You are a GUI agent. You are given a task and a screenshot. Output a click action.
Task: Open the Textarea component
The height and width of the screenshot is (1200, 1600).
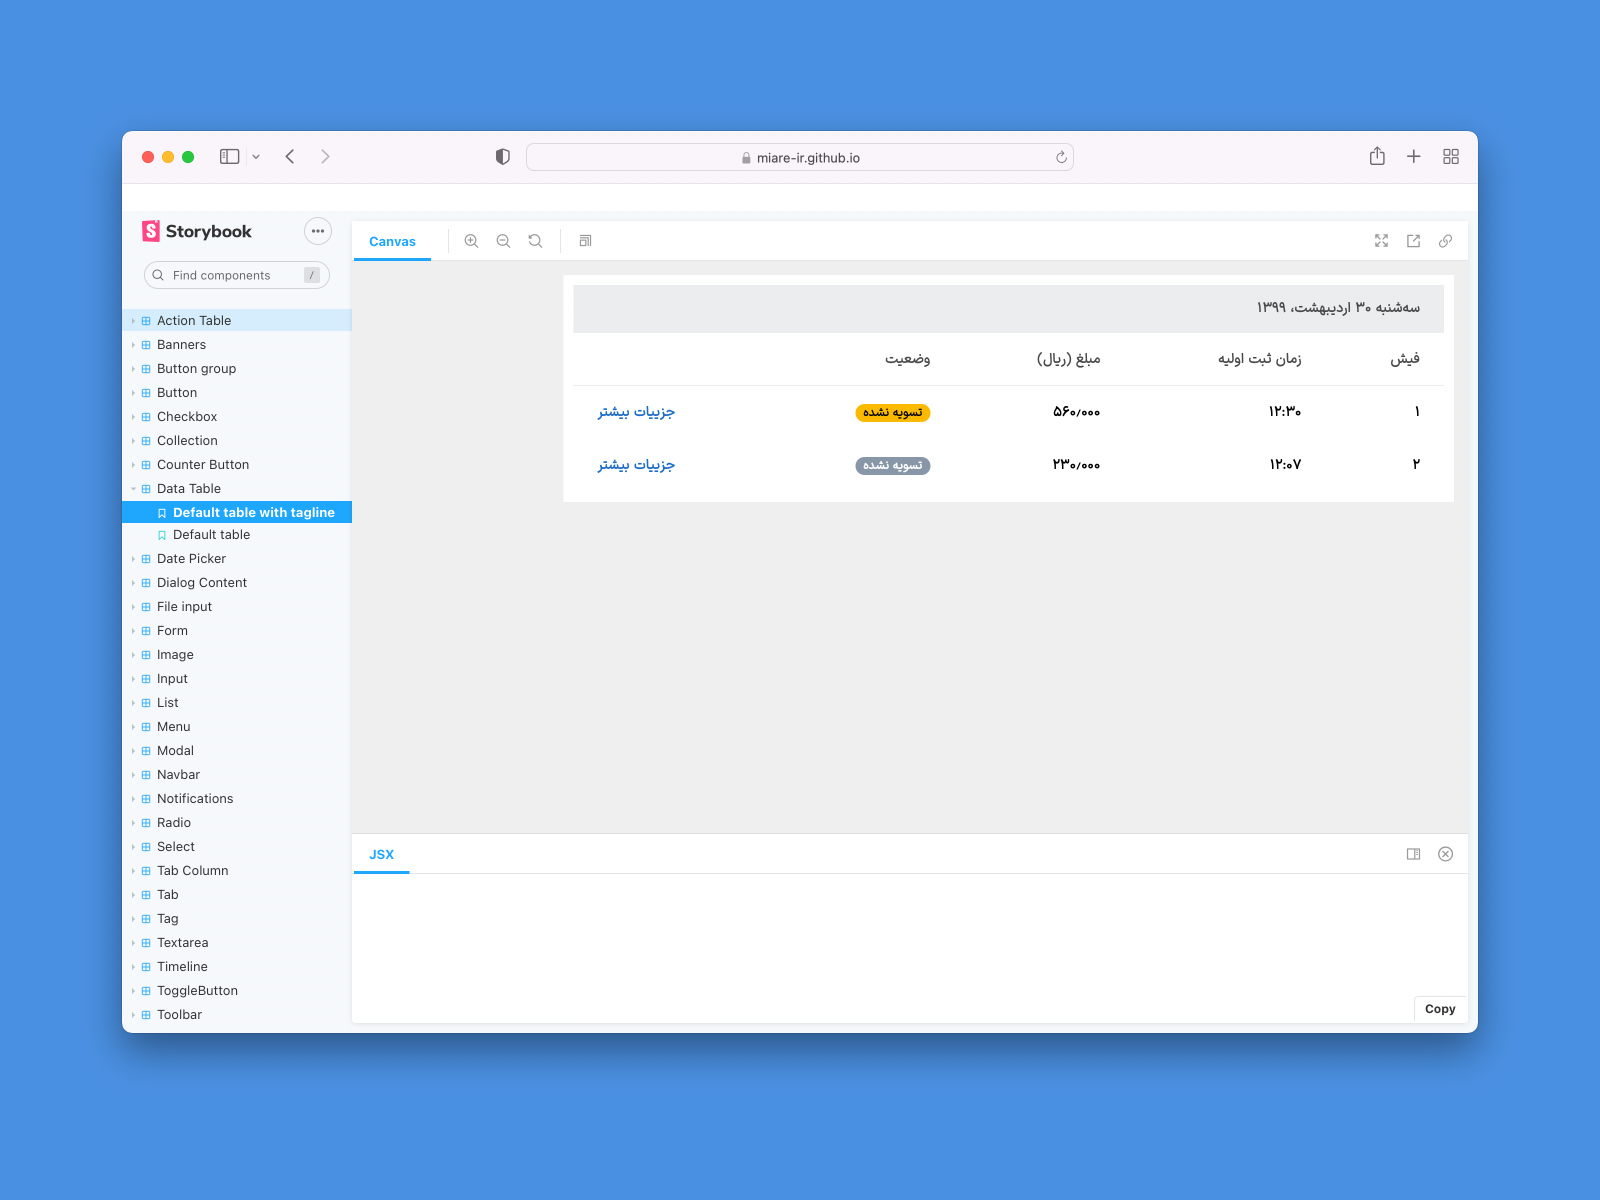pos(237,942)
